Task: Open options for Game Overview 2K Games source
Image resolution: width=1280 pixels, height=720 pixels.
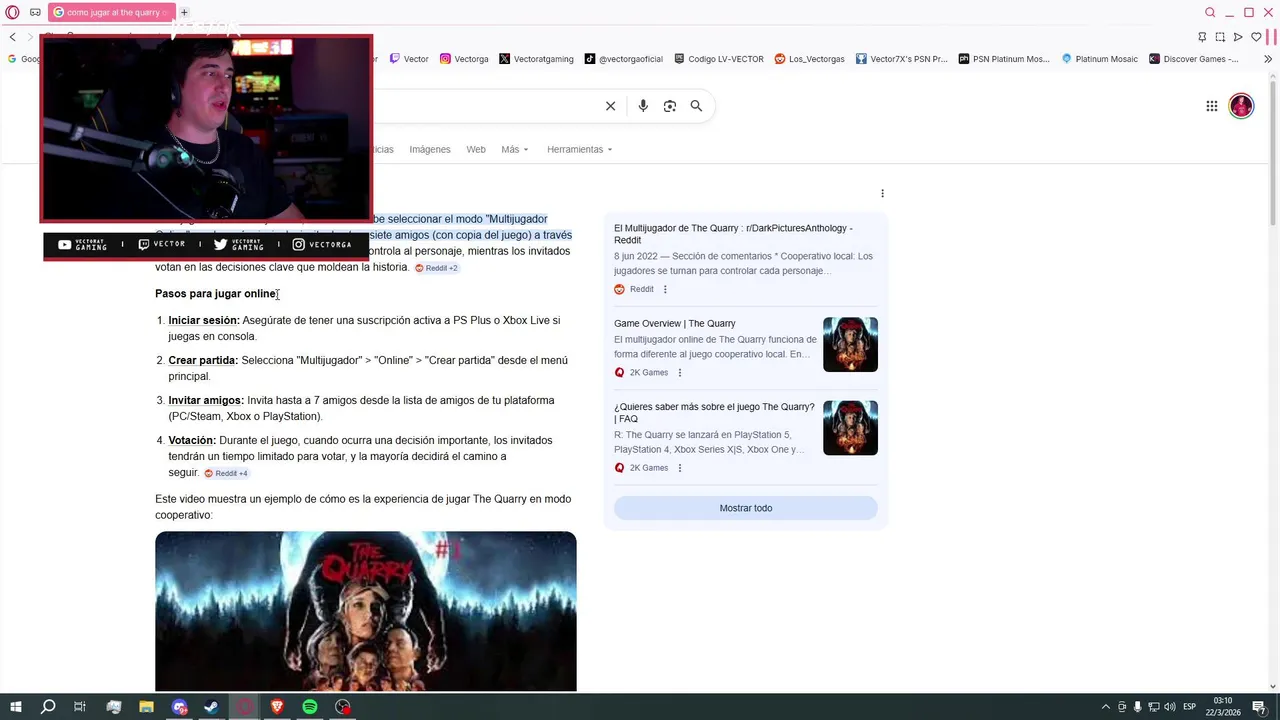Action: tap(680, 372)
